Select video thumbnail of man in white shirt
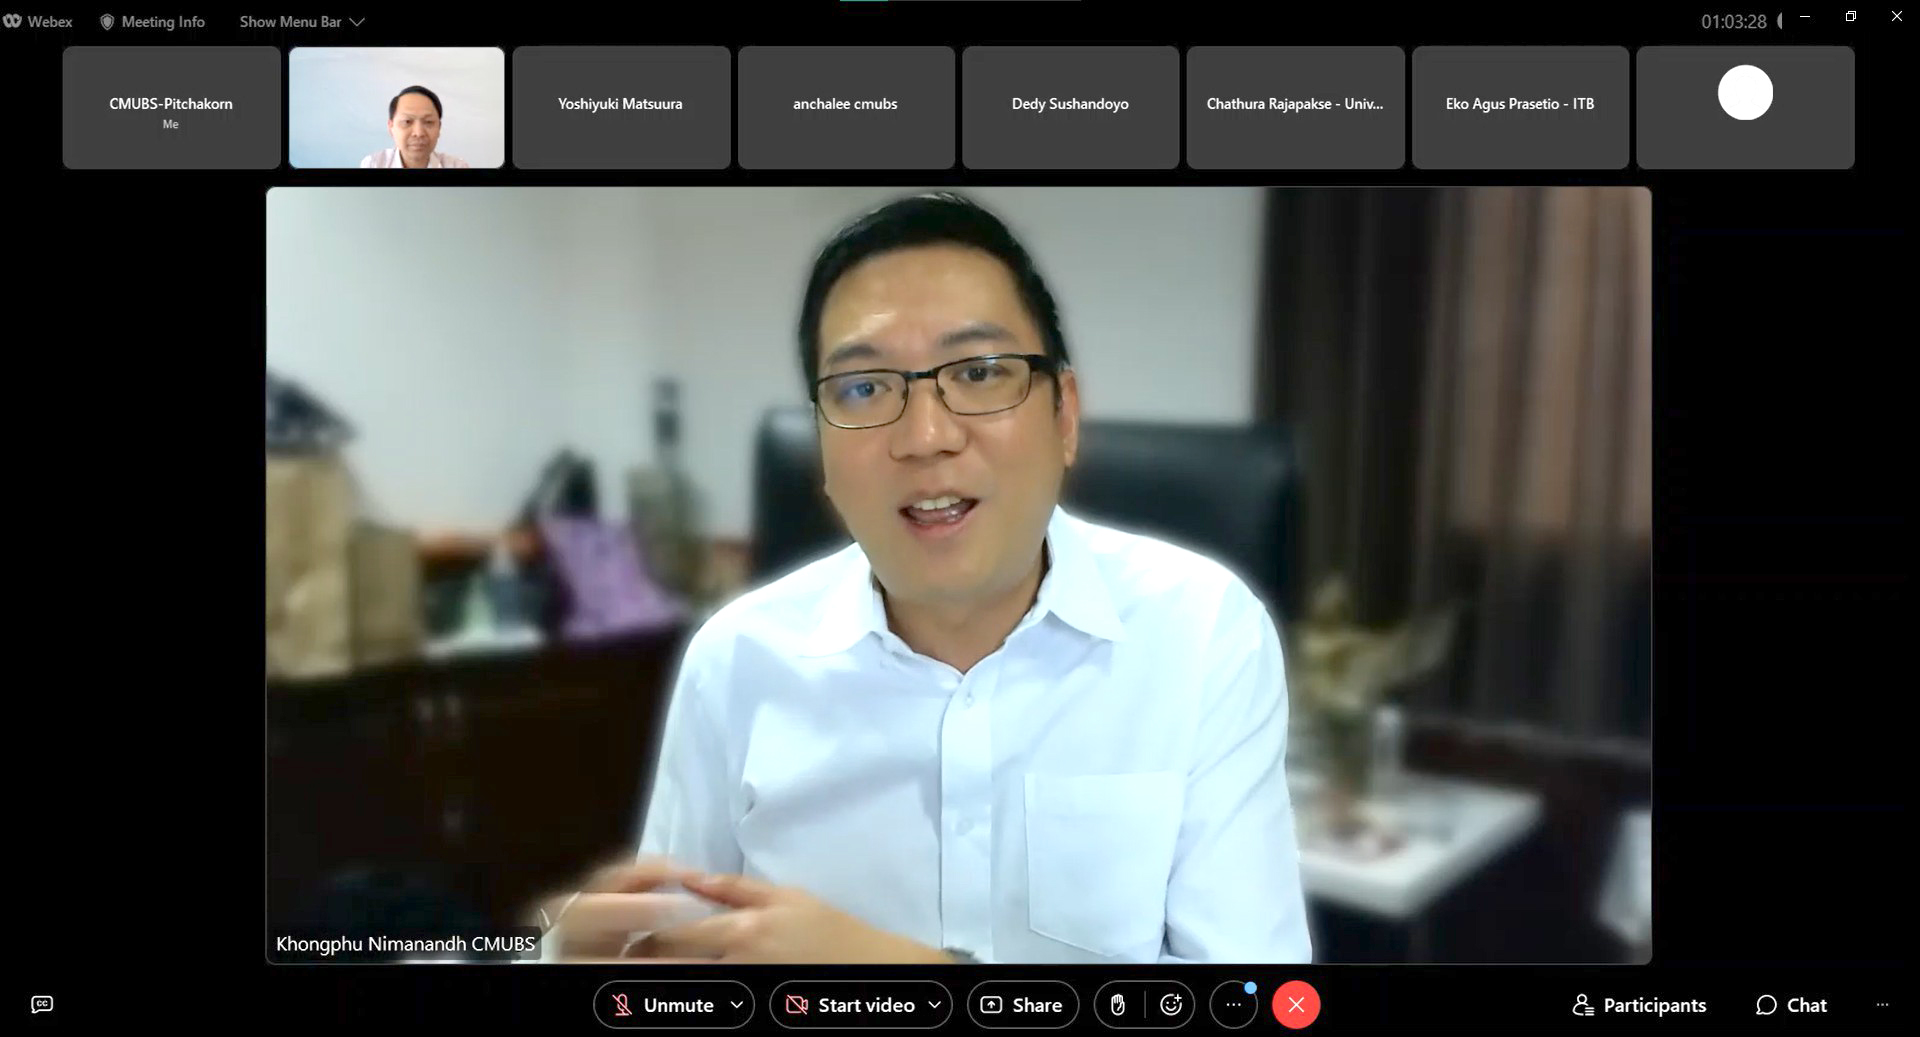The height and width of the screenshot is (1037, 1920). [396, 107]
